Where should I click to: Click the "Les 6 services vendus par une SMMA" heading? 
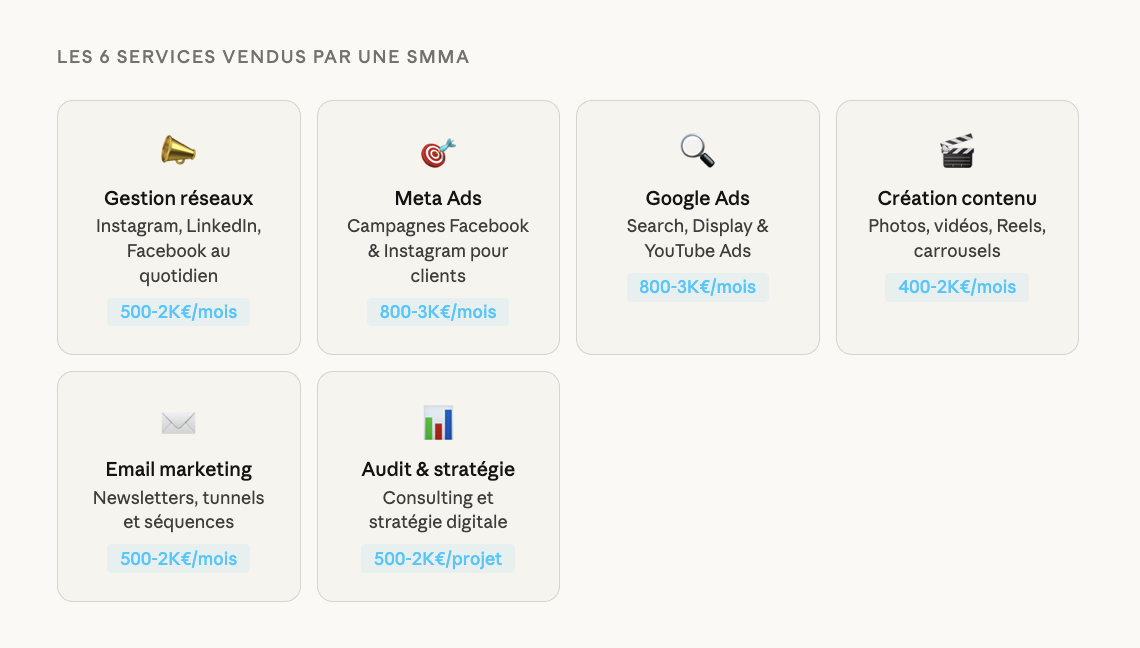263,57
